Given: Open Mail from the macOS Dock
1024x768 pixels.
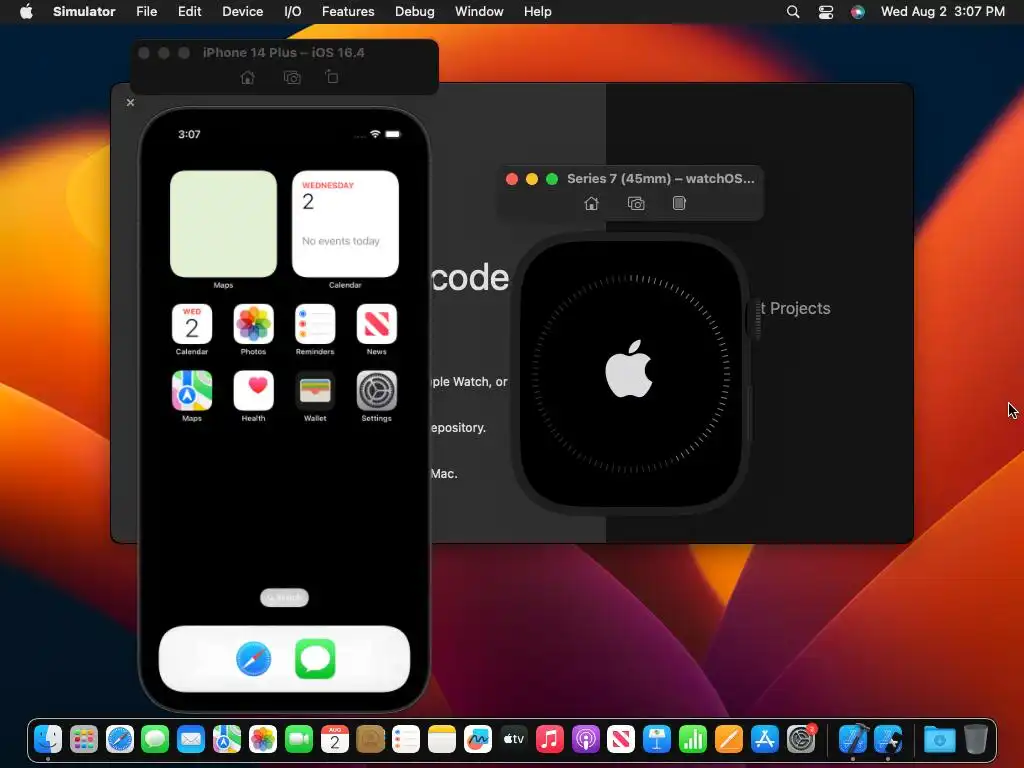Looking at the screenshot, I should (191, 739).
